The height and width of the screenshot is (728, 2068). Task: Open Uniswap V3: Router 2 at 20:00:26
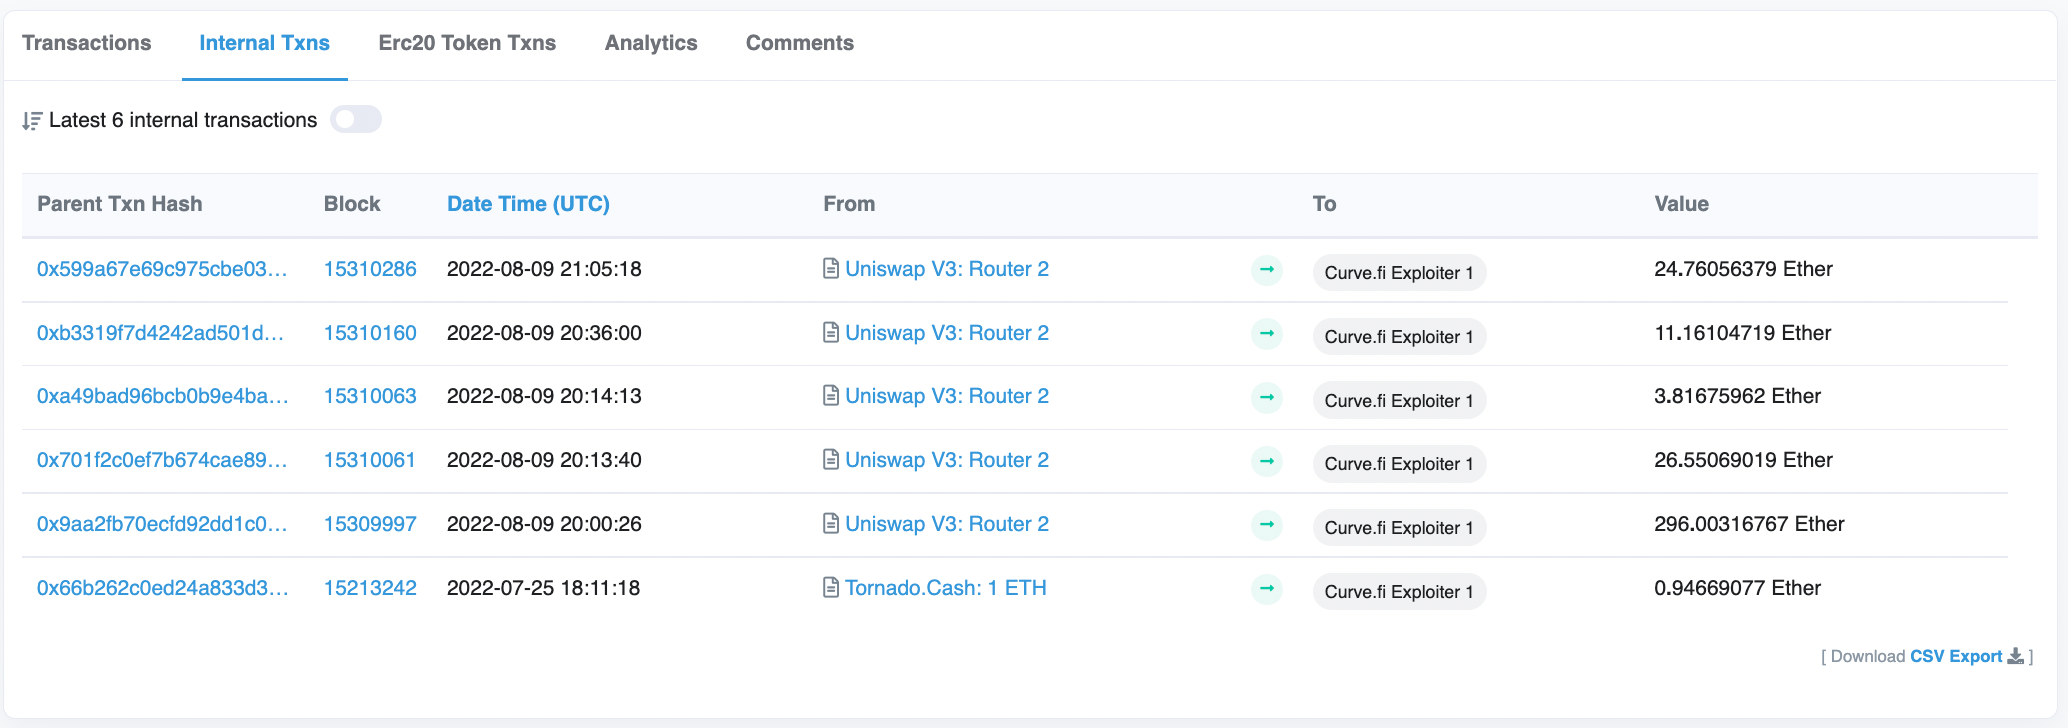pyautogui.click(x=947, y=524)
